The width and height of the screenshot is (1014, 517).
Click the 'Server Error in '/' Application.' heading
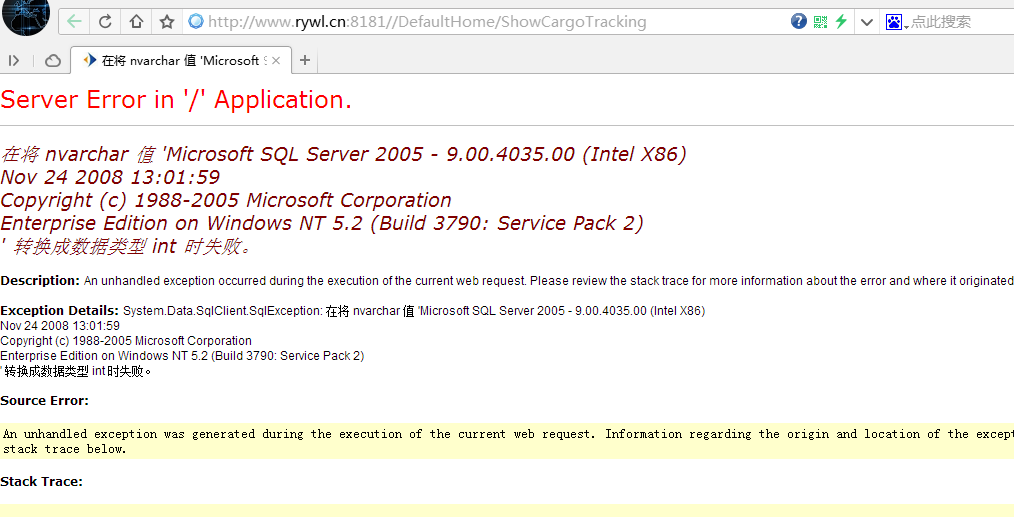click(x=176, y=100)
